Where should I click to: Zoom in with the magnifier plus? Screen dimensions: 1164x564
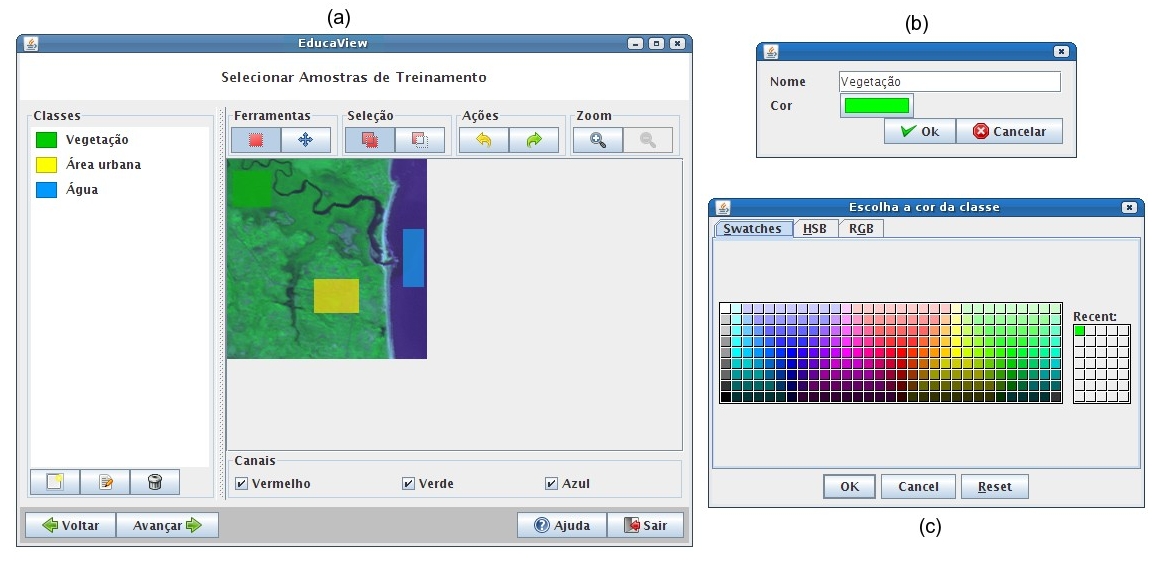click(x=598, y=140)
